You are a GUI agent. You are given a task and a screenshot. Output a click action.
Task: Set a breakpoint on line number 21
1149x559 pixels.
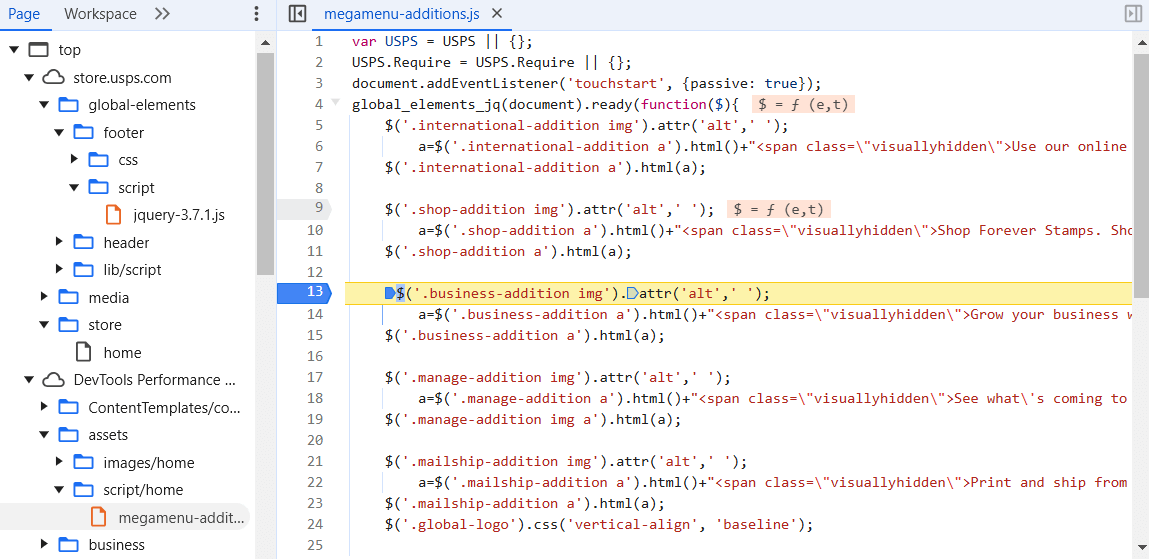click(315, 462)
